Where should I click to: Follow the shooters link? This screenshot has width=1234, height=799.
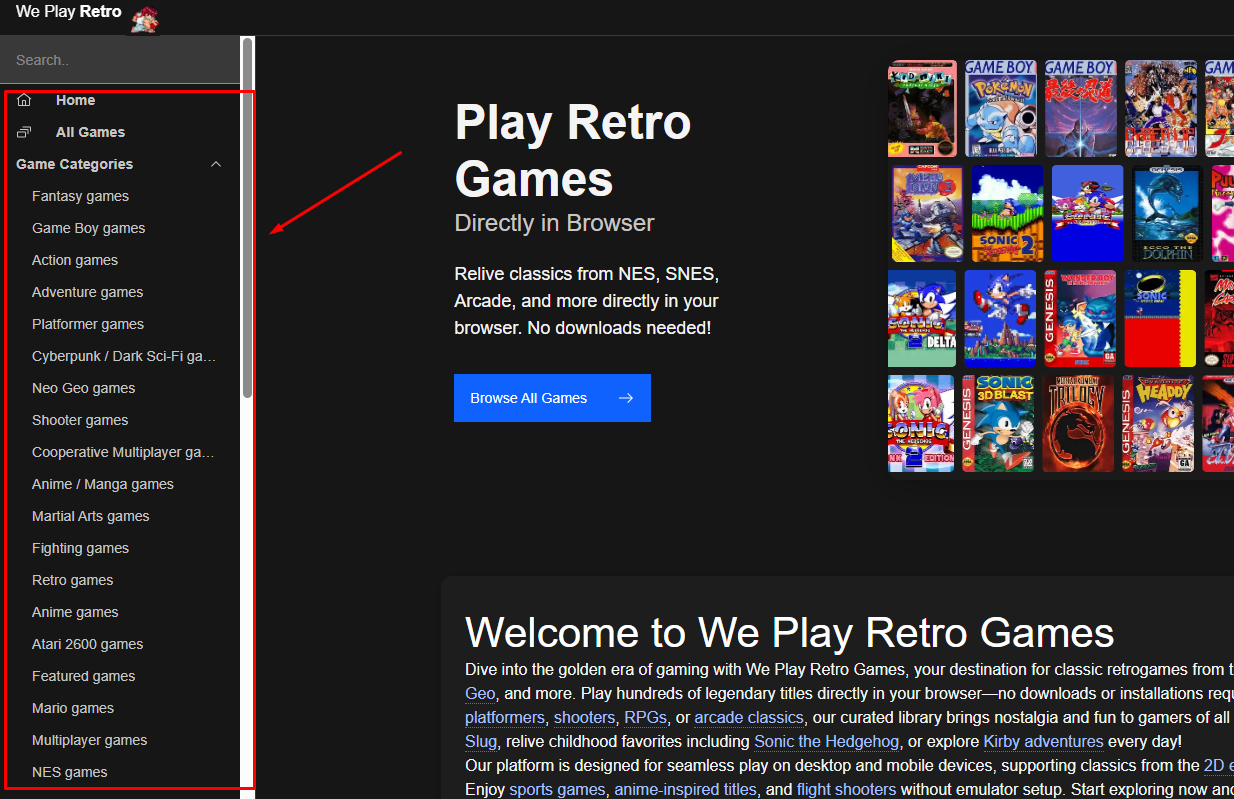[x=584, y=718]
